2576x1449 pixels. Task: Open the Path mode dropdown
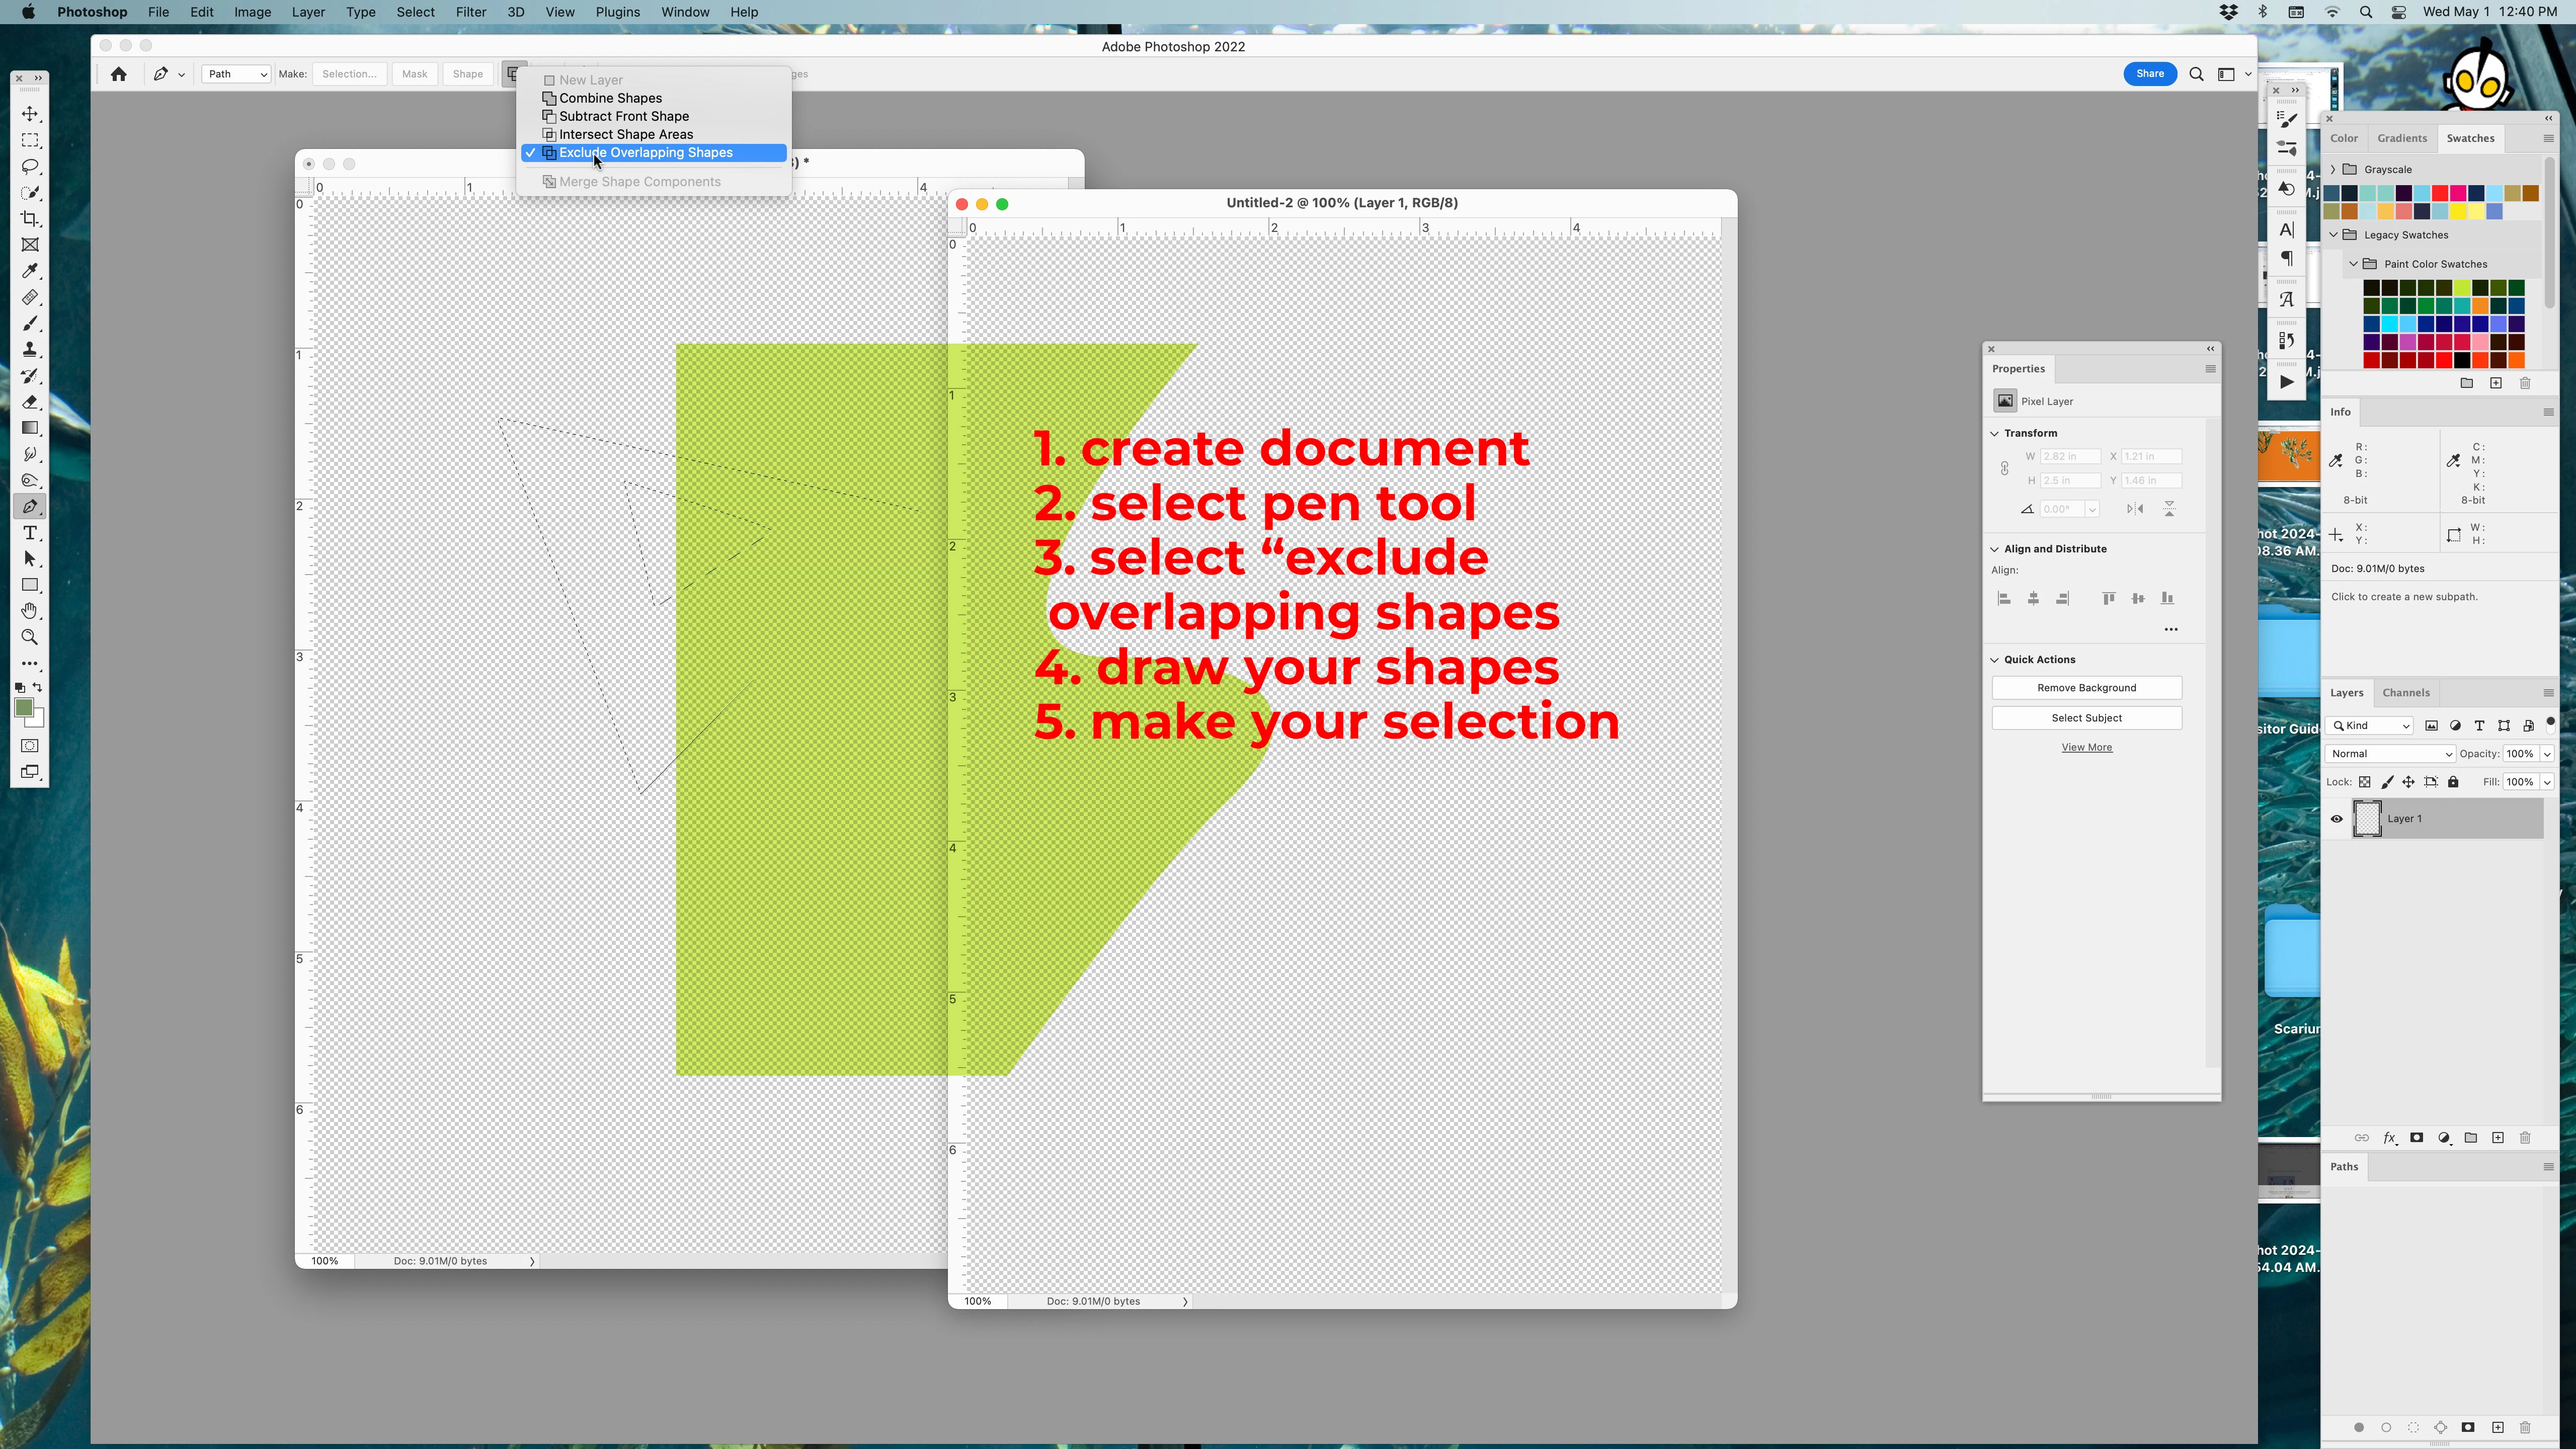236,74
